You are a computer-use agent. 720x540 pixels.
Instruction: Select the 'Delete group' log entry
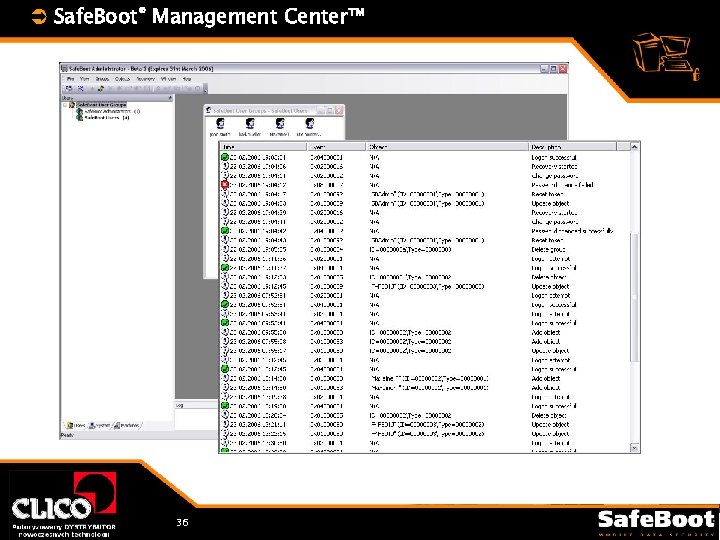425,249
